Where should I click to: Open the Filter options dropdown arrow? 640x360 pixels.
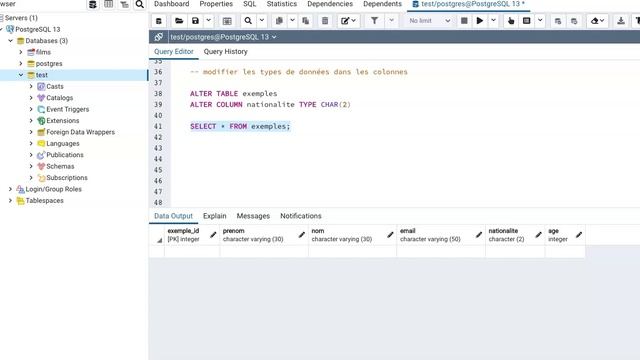point(391,21)
